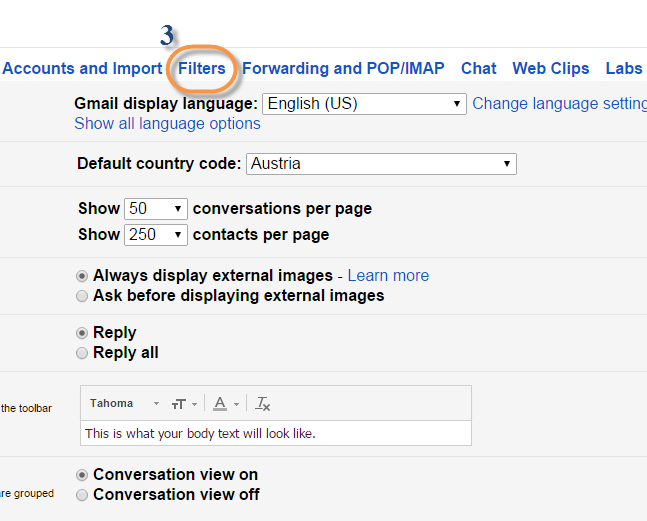Viewport: 647px width, 521px height.
Task: Select the Reply all radio button
Action: point(82,353)
